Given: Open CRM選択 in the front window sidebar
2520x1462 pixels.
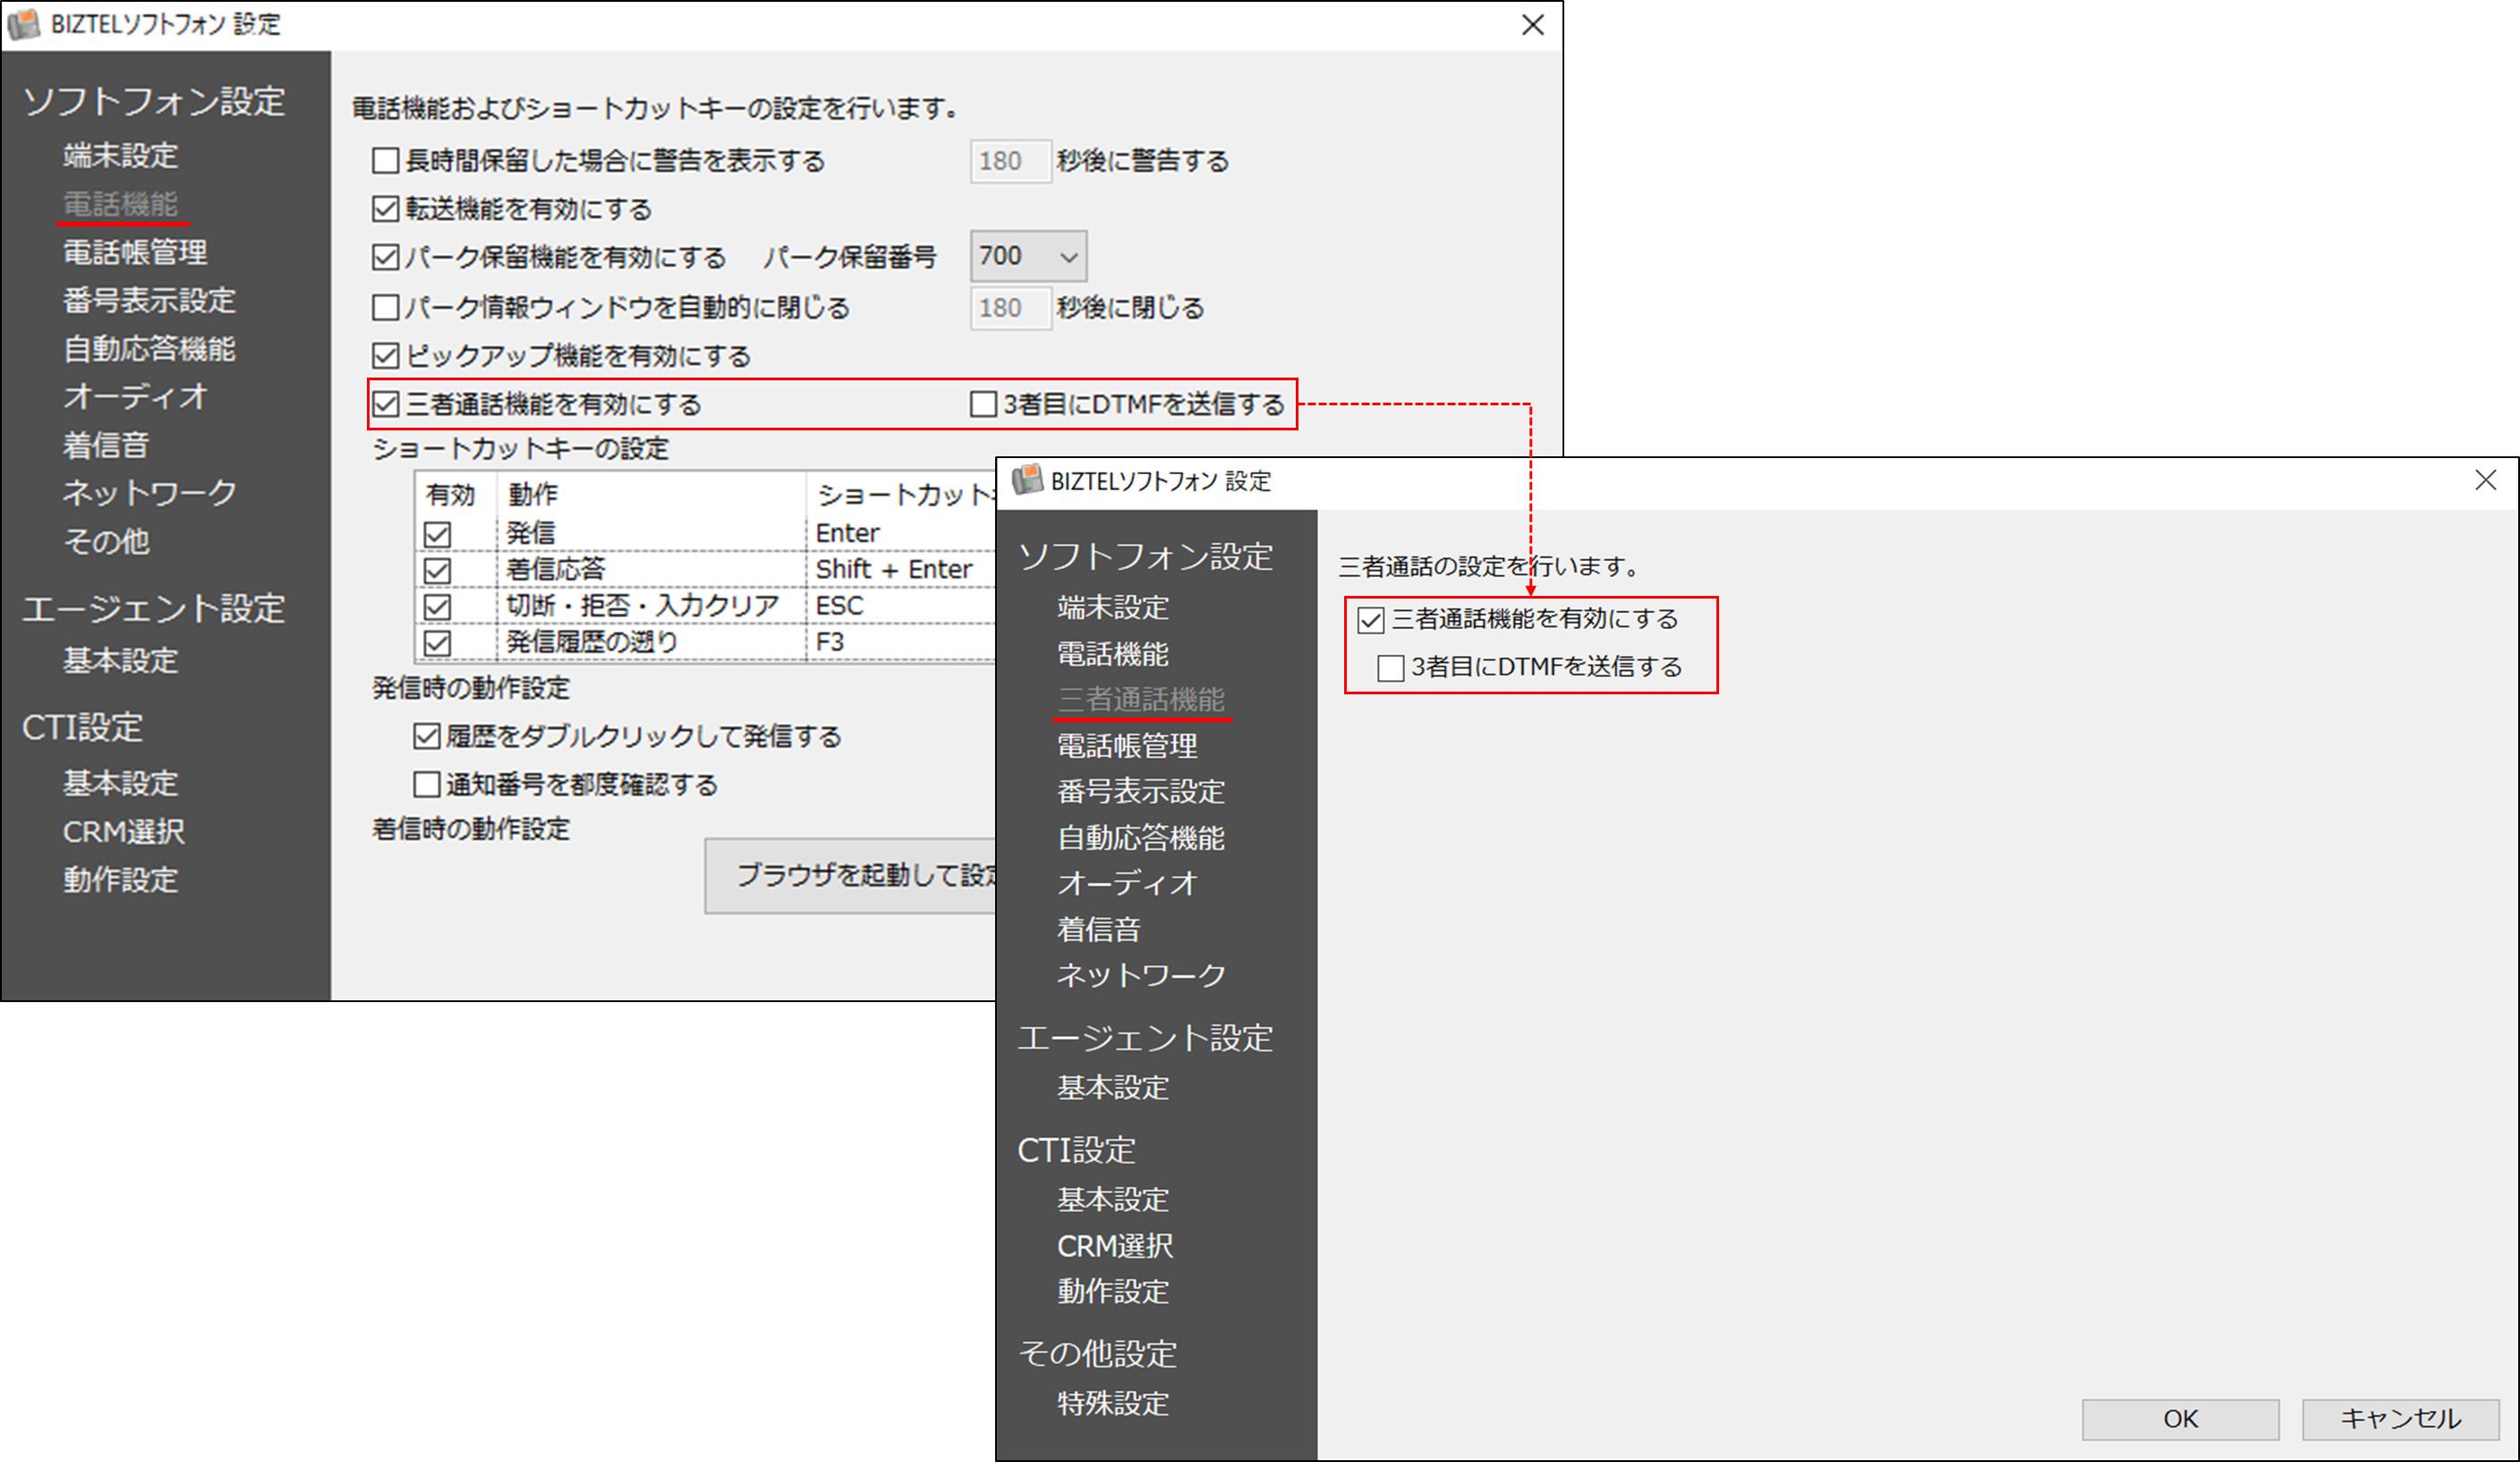Looking at the screenshot, I should 1114,1246.
